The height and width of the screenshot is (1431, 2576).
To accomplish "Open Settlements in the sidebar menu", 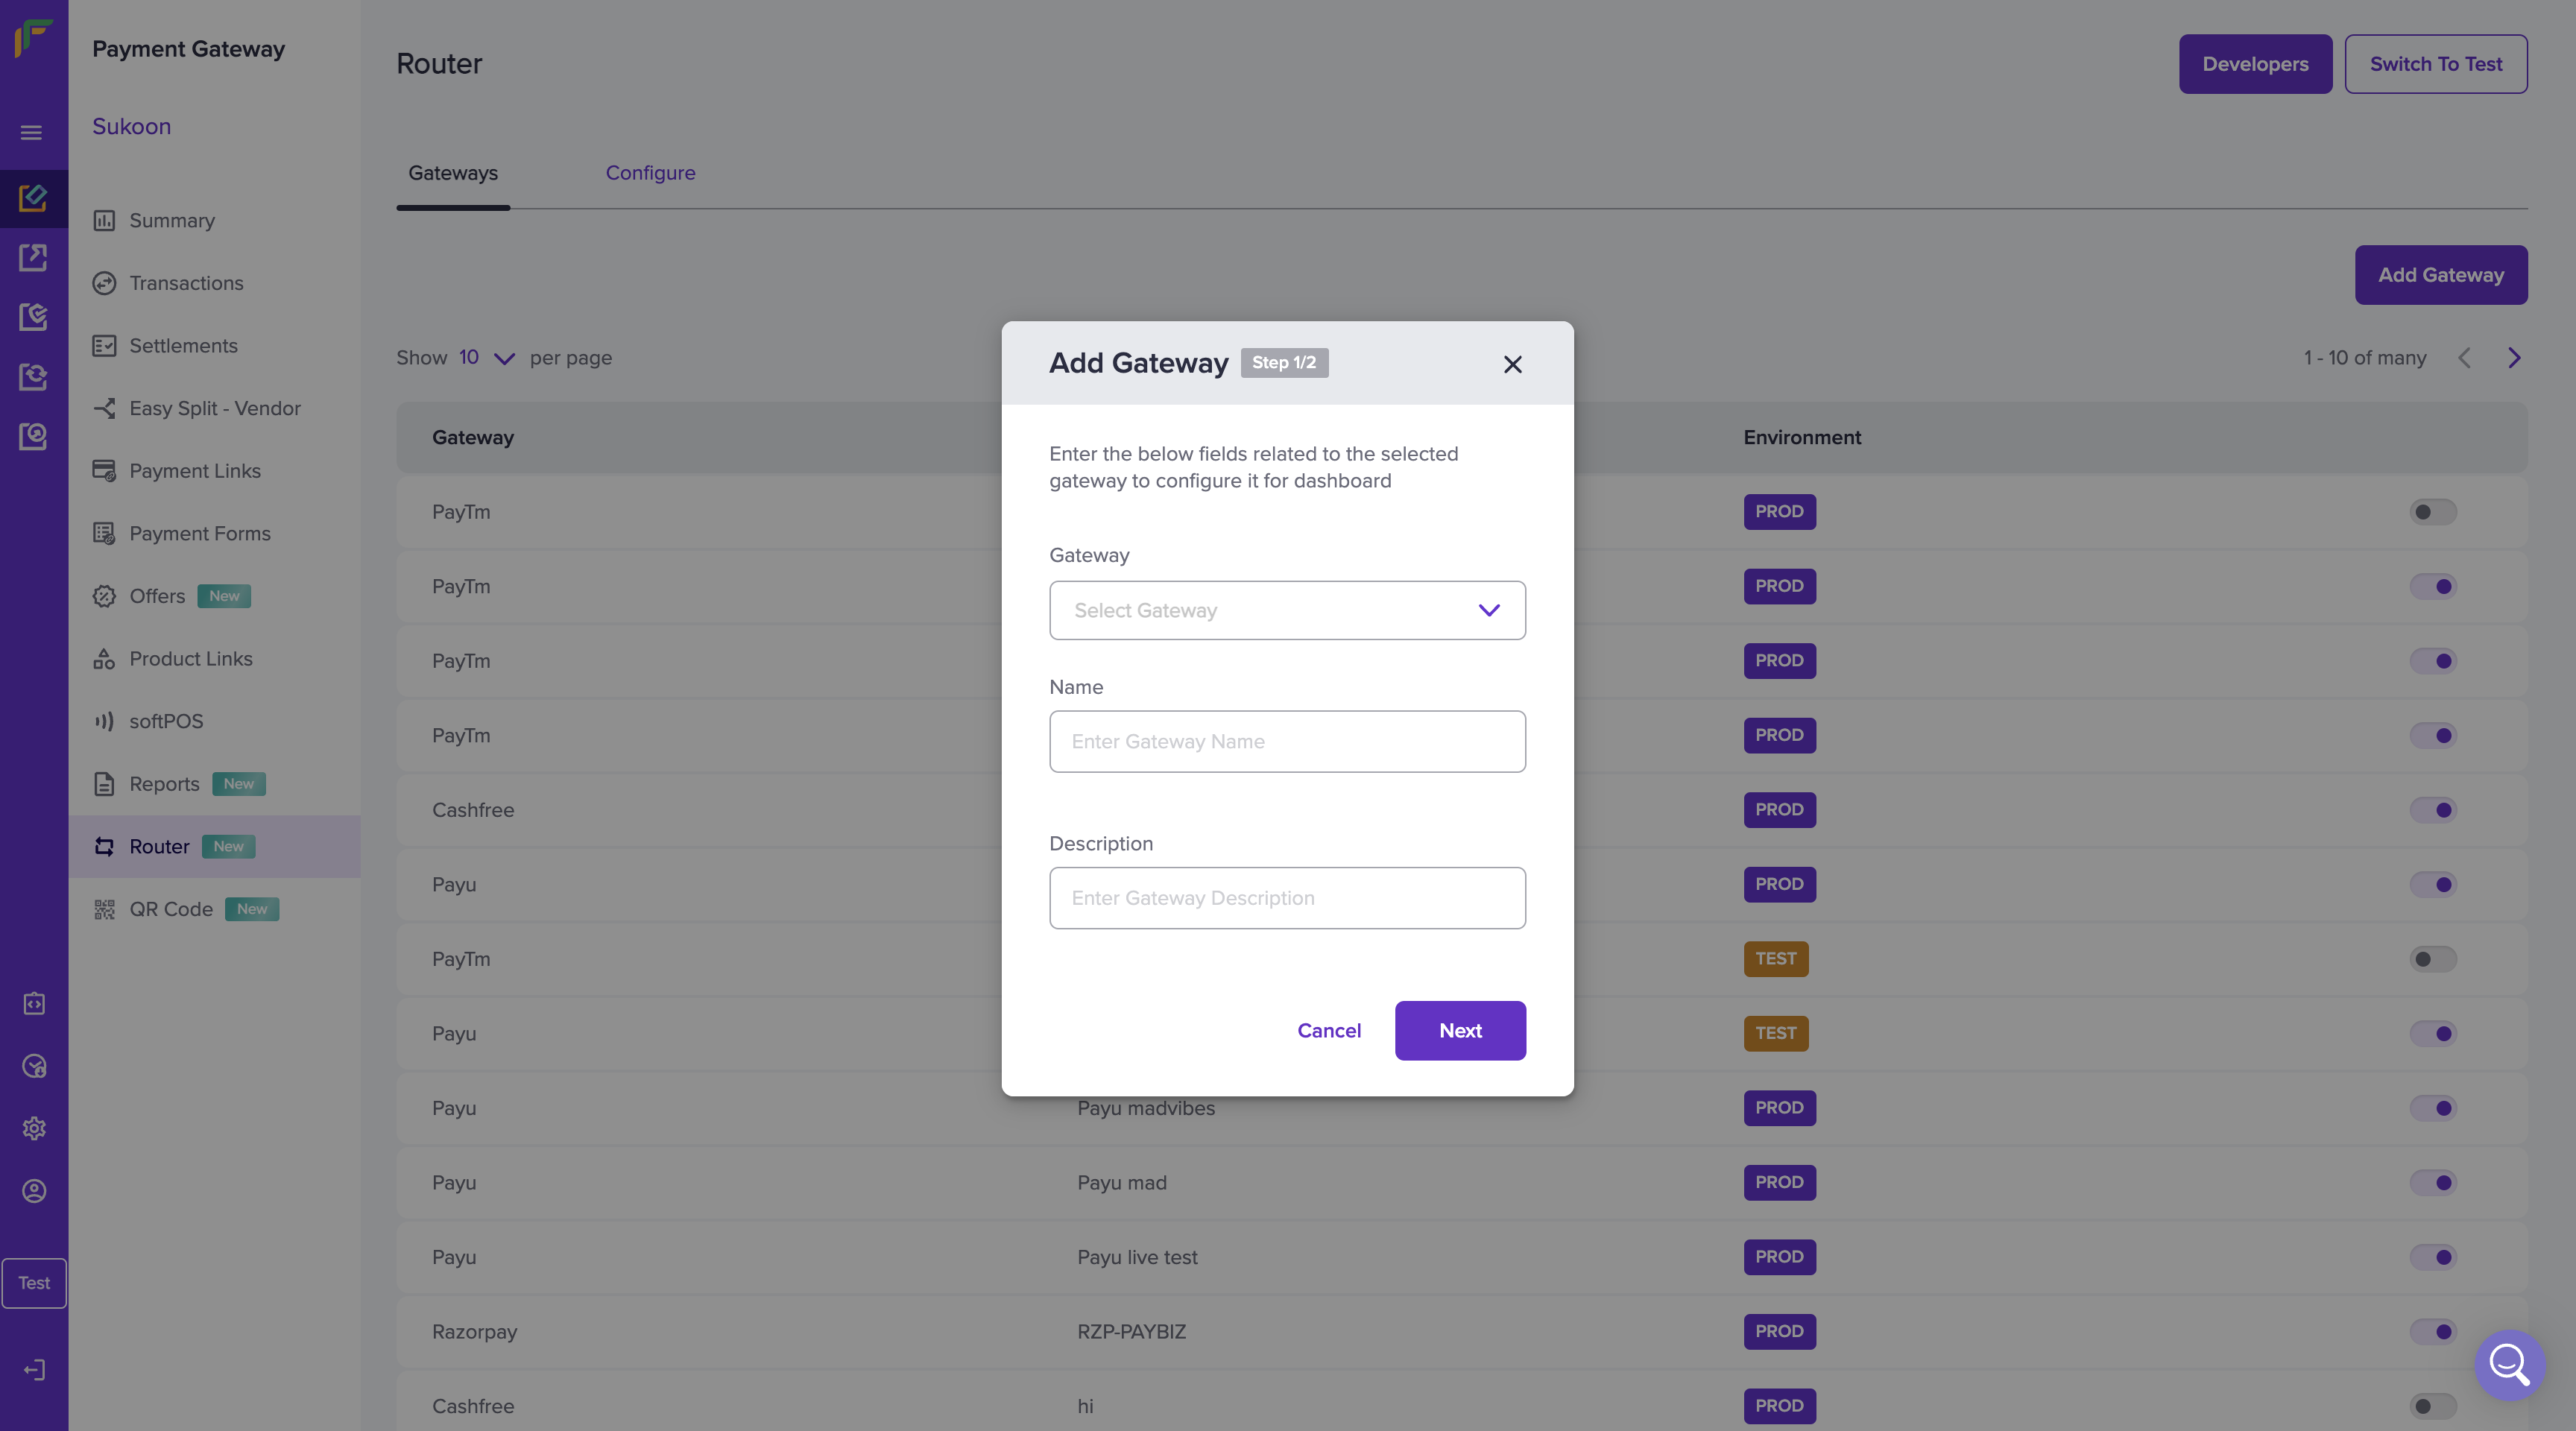I will [x=183, y=346].
